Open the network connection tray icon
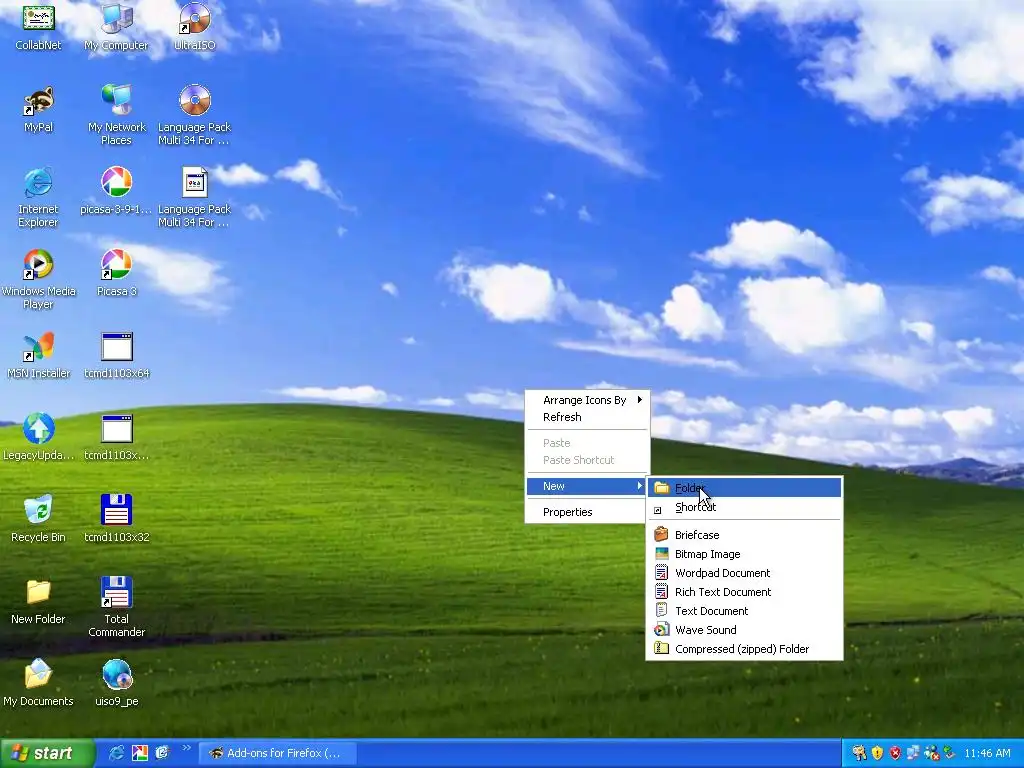The width and height of the screenshot is (1024, 768). click(913, 753)
